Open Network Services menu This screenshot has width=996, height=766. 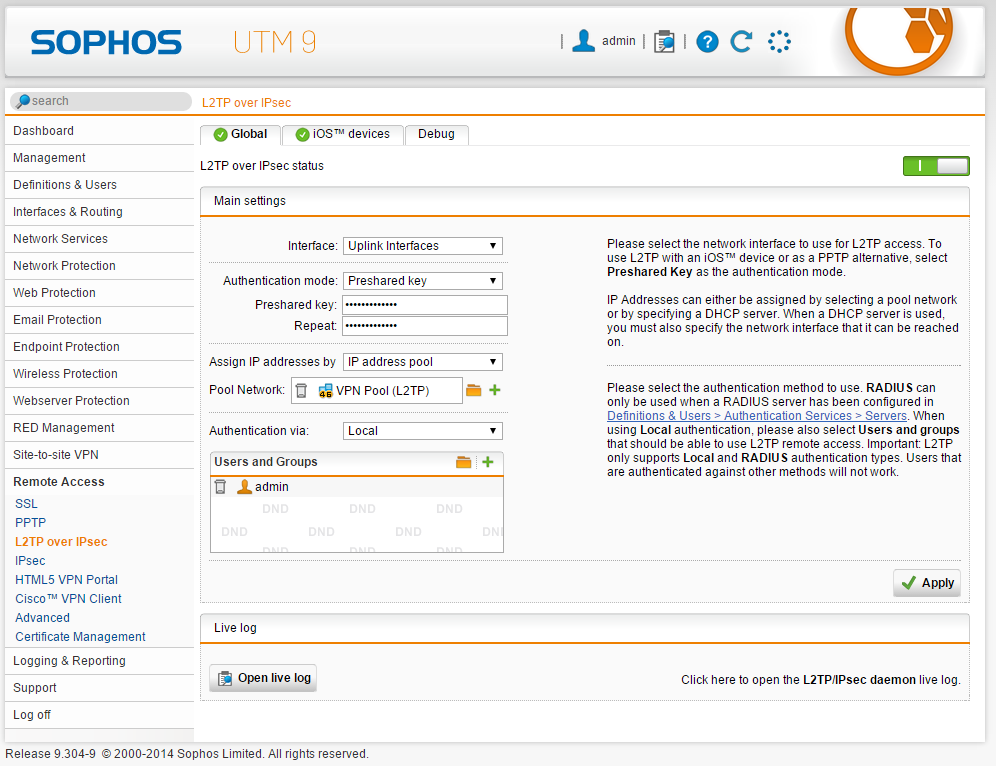click(x=99, y=239)
